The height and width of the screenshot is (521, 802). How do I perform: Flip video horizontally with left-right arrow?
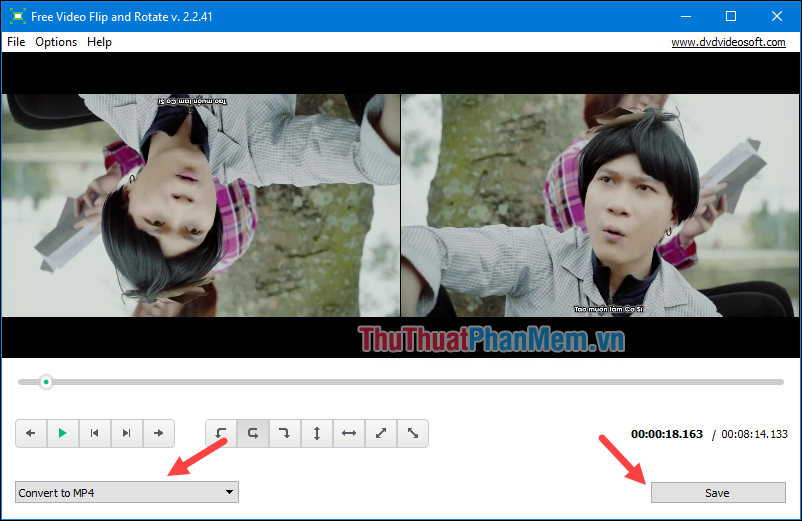pos(349,433)
